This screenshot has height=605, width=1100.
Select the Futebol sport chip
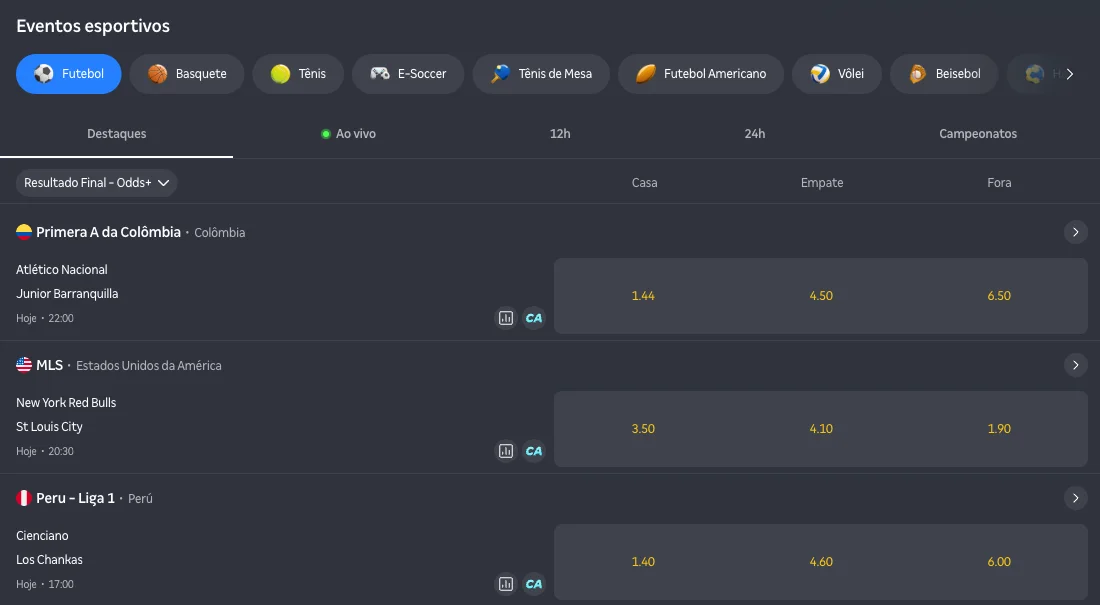pos(69,74)
